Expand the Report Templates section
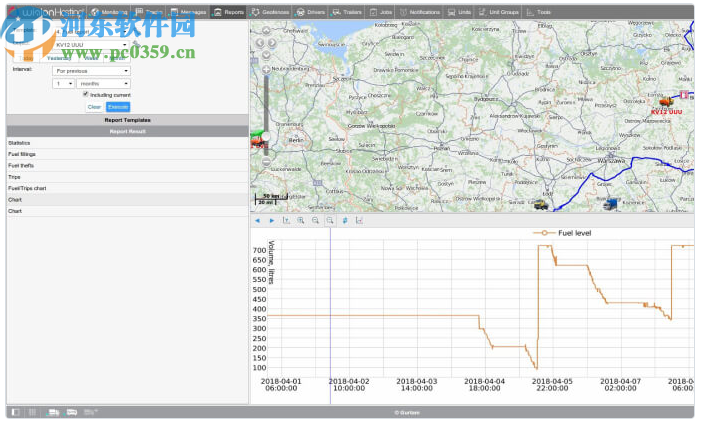Screen dimensions: 714x422 pos(128,120)
